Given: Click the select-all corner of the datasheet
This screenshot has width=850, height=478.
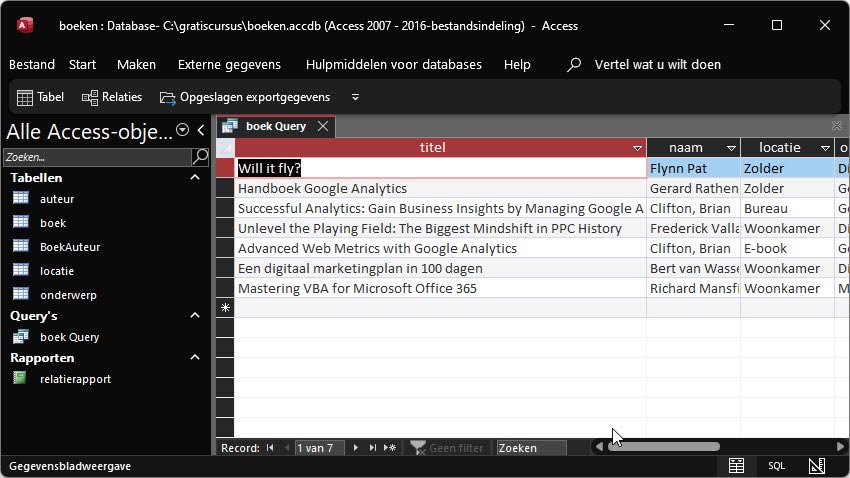Looking at the screenshot, I should point(226,147).
